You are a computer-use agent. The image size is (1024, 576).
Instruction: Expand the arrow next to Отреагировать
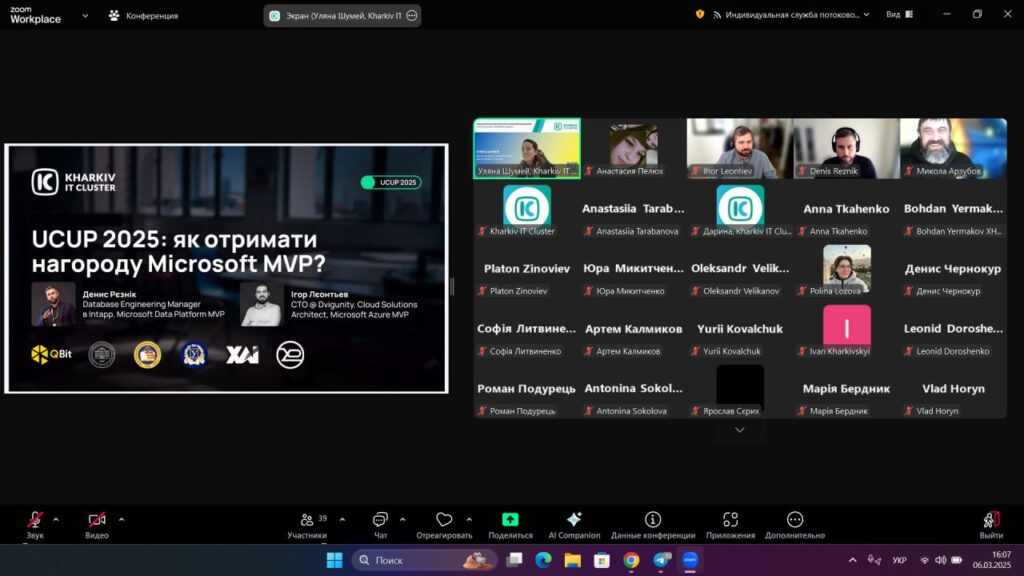click(469, 520)
